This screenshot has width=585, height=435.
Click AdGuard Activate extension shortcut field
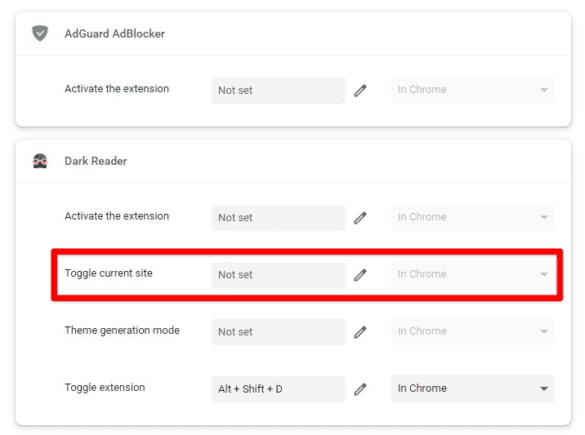pos(278,90)
